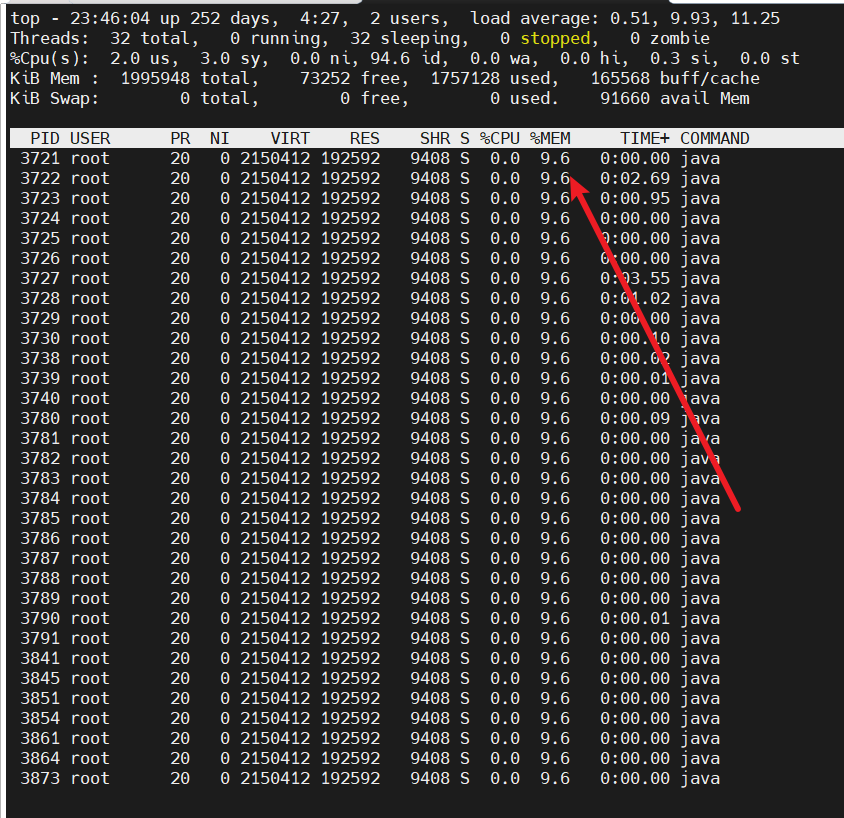Click the 0:02.69 time value for thread 3722
Viewport: 844px width, 818px height.
(635, 178)
